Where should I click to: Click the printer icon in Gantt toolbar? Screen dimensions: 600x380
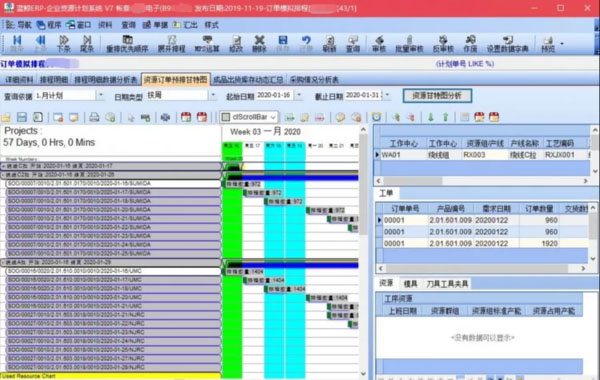tap(94, 117)
